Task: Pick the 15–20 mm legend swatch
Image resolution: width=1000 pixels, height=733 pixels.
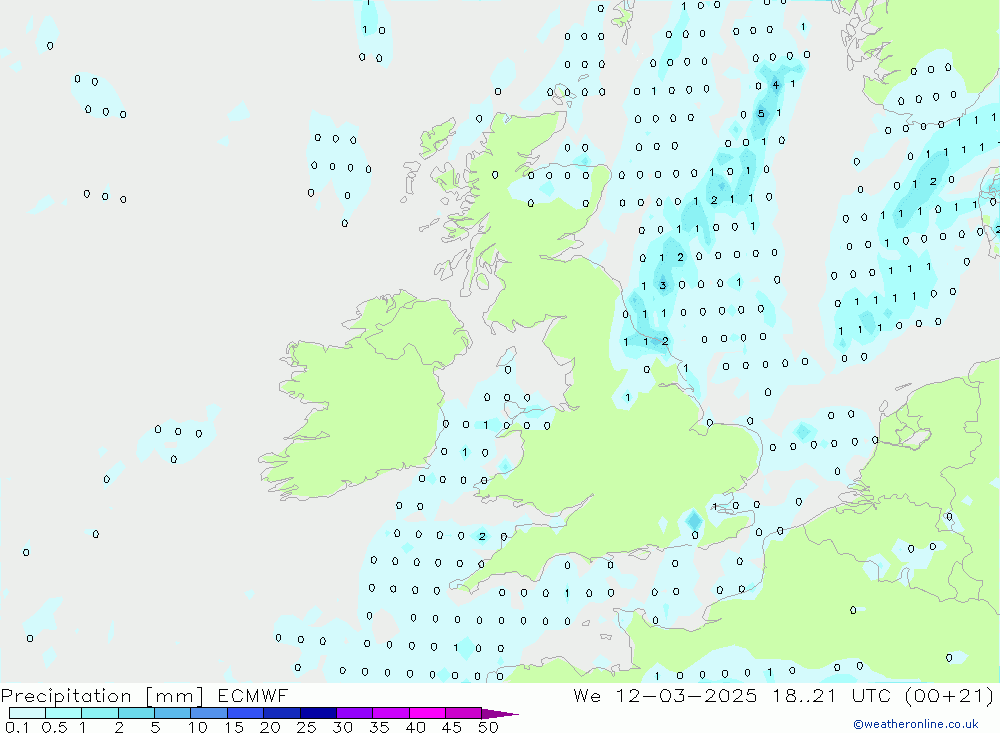Action: coord(246,713)
